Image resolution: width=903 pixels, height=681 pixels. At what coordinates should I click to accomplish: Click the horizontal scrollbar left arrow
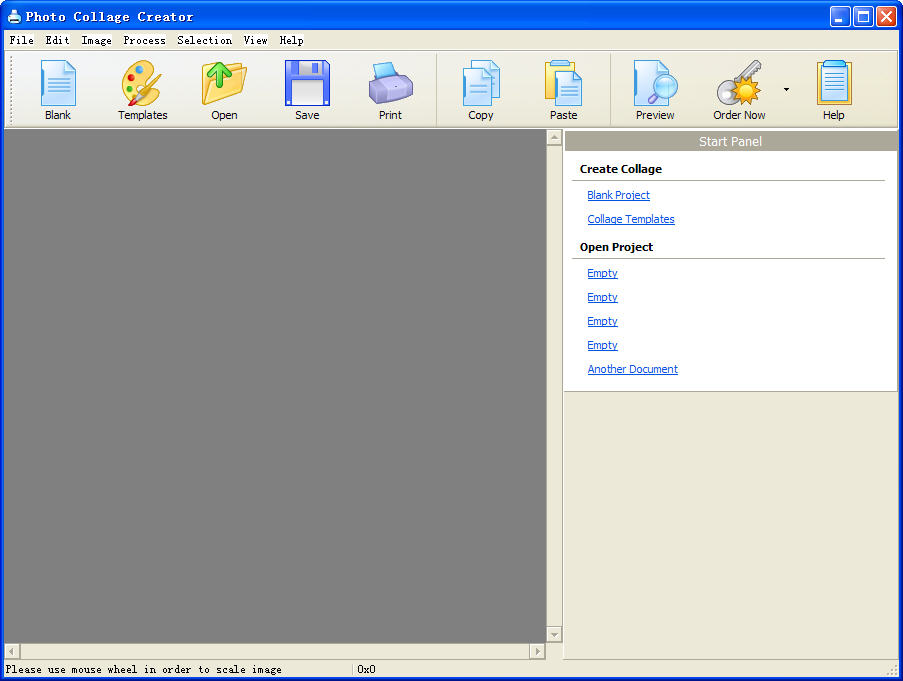coord(12,651)
